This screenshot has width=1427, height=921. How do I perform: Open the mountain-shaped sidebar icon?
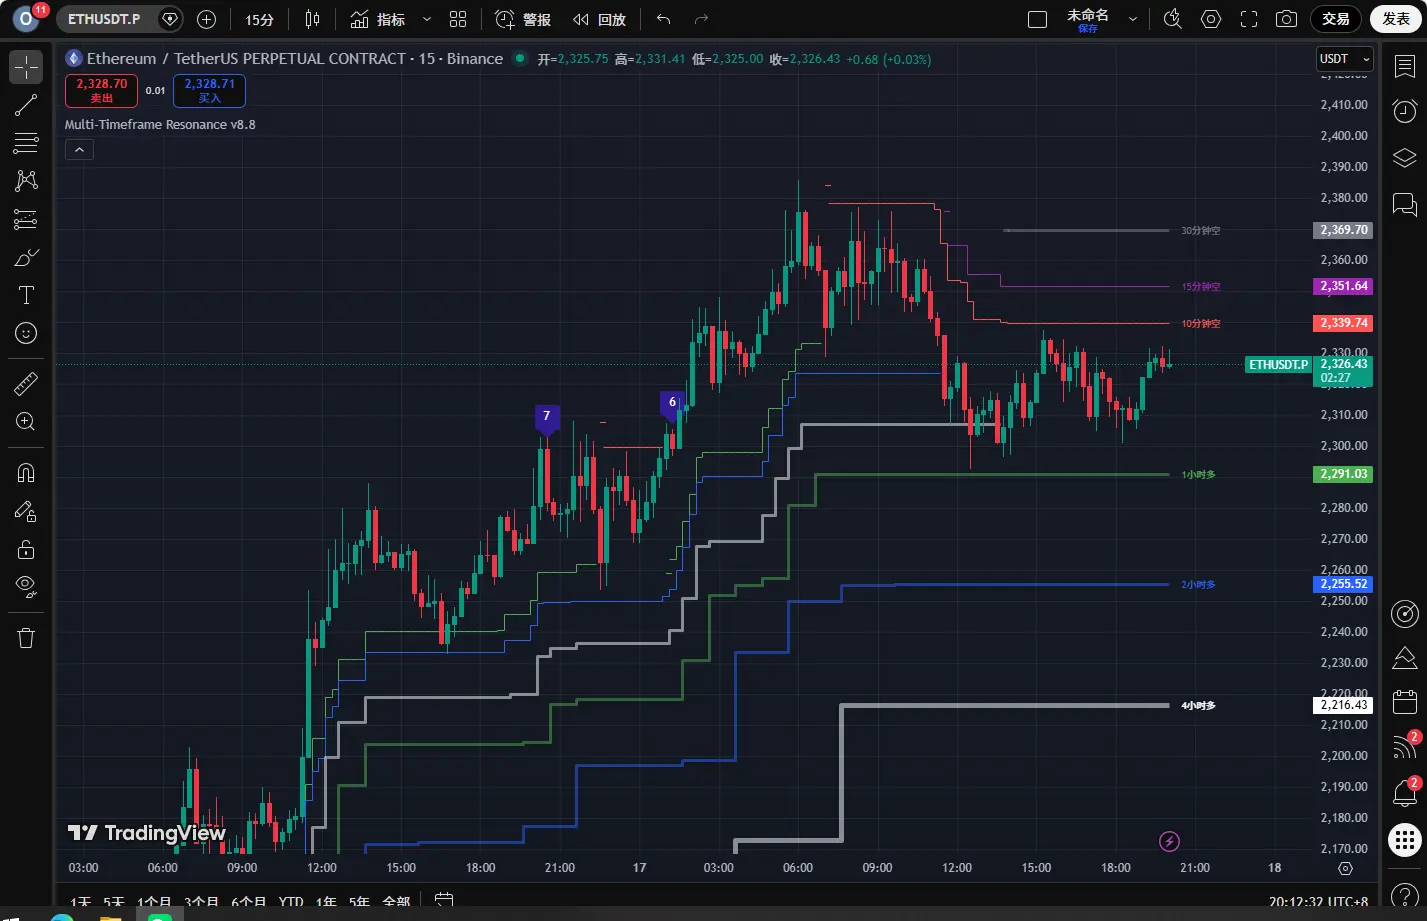point(1405,658)
